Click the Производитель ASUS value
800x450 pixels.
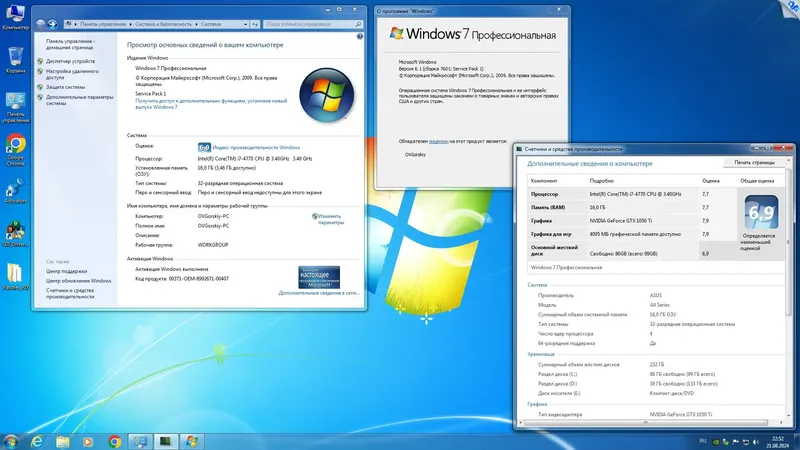(x=656, y=295)
